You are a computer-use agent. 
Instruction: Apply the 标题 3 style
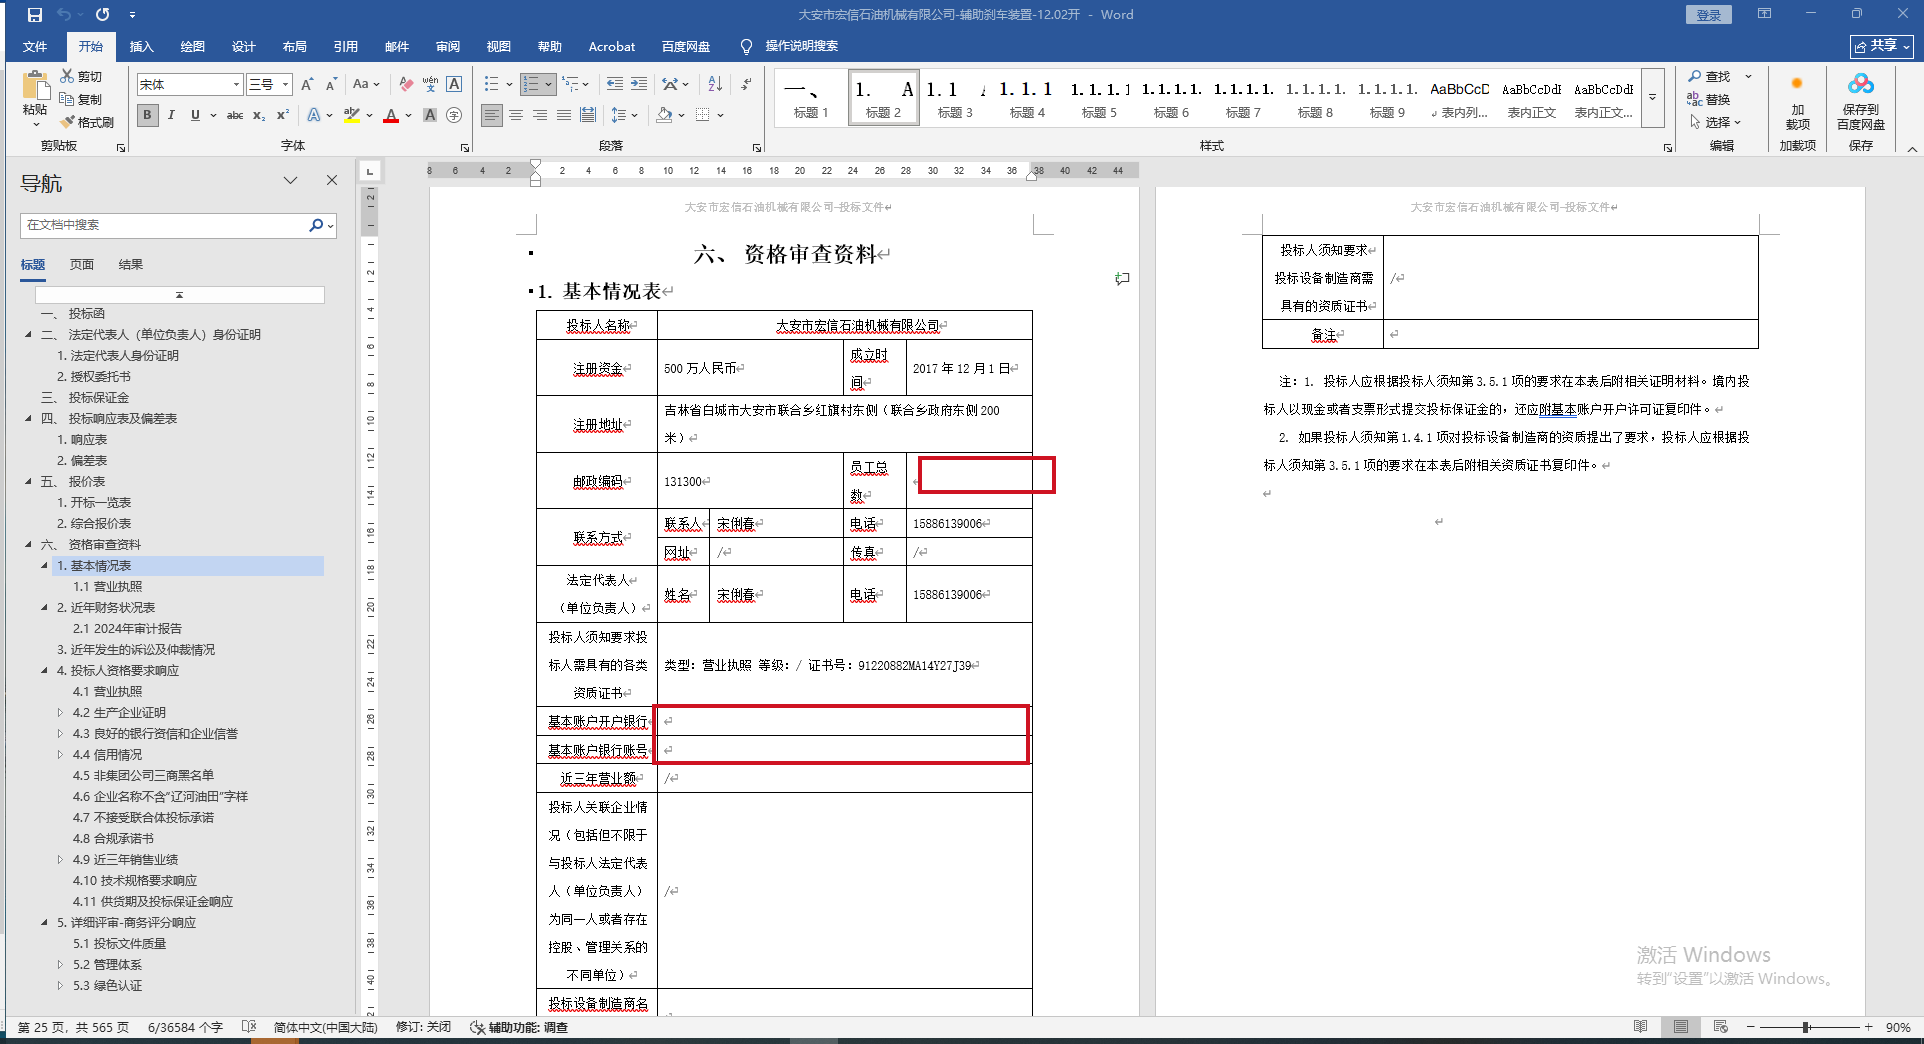point(955,97)
